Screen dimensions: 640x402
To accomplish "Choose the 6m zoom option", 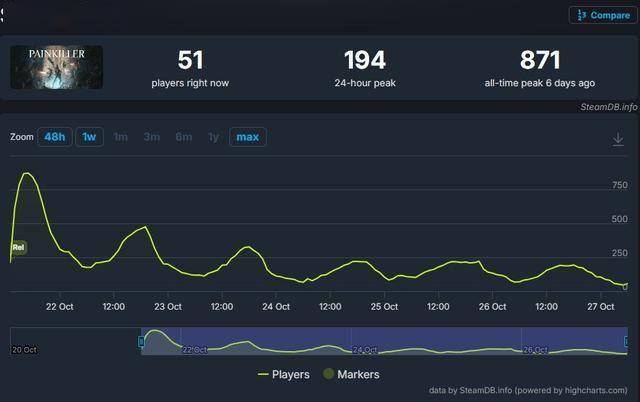I will click(x=183, y=137).
